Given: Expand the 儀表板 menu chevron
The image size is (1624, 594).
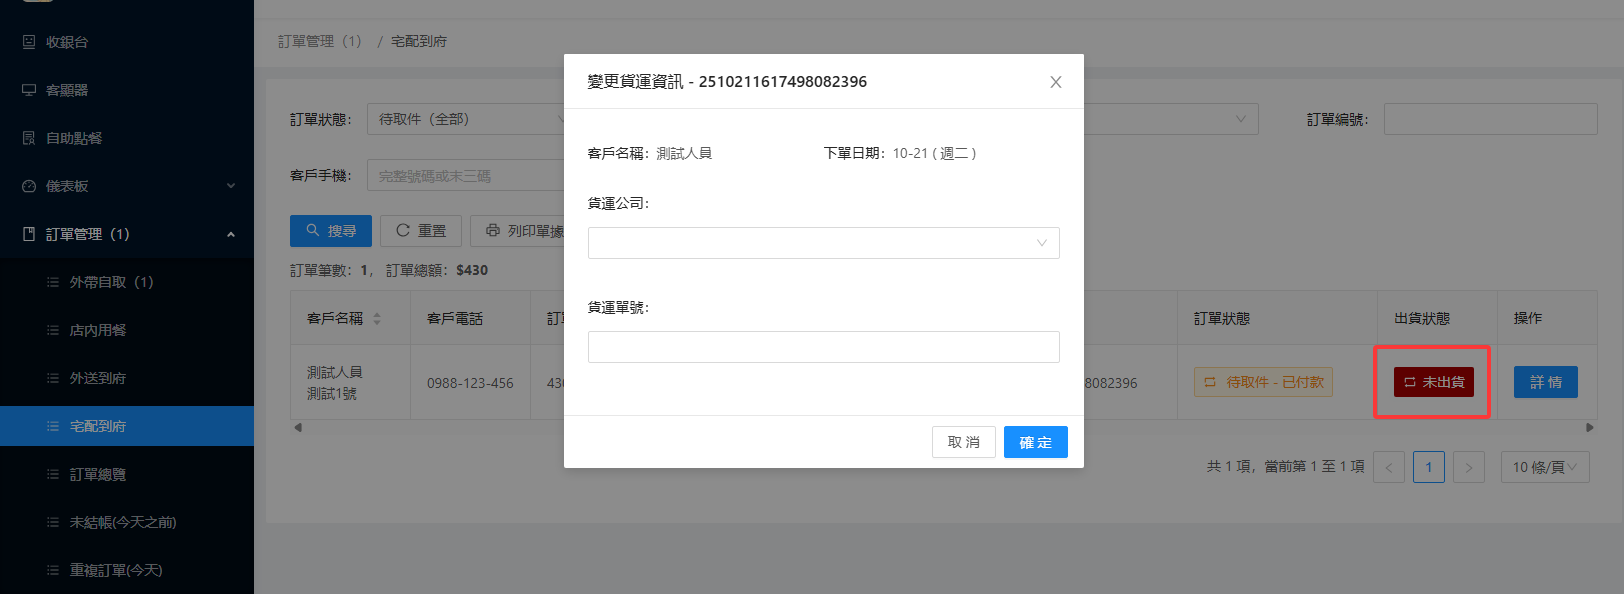Looking at the screenshot, I should [x=231, y=186].
